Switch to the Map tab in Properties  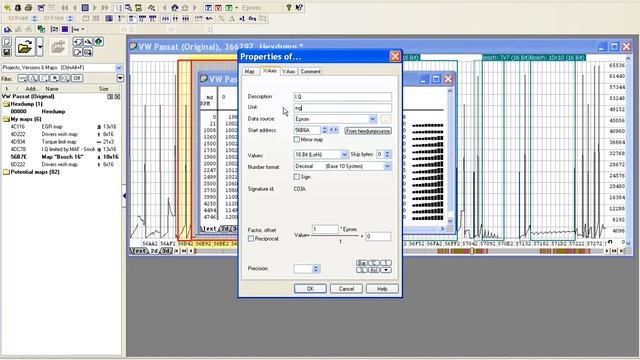[250, 71]
